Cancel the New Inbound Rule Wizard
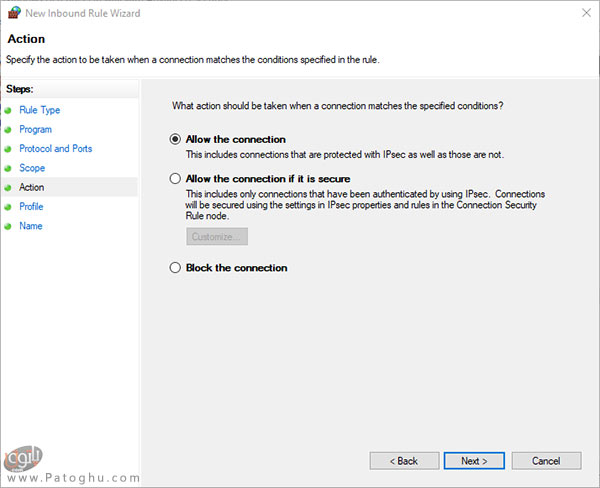600x488 pixels. pyautogui.click(x=546, y=461)
